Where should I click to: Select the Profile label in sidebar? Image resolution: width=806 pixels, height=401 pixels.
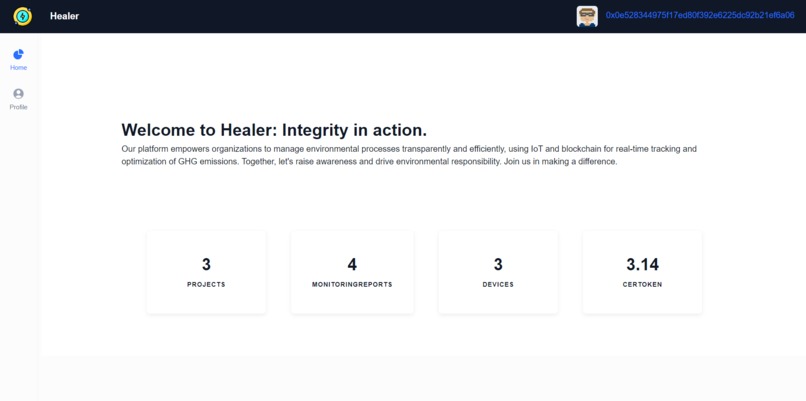(x=19, y=107)
